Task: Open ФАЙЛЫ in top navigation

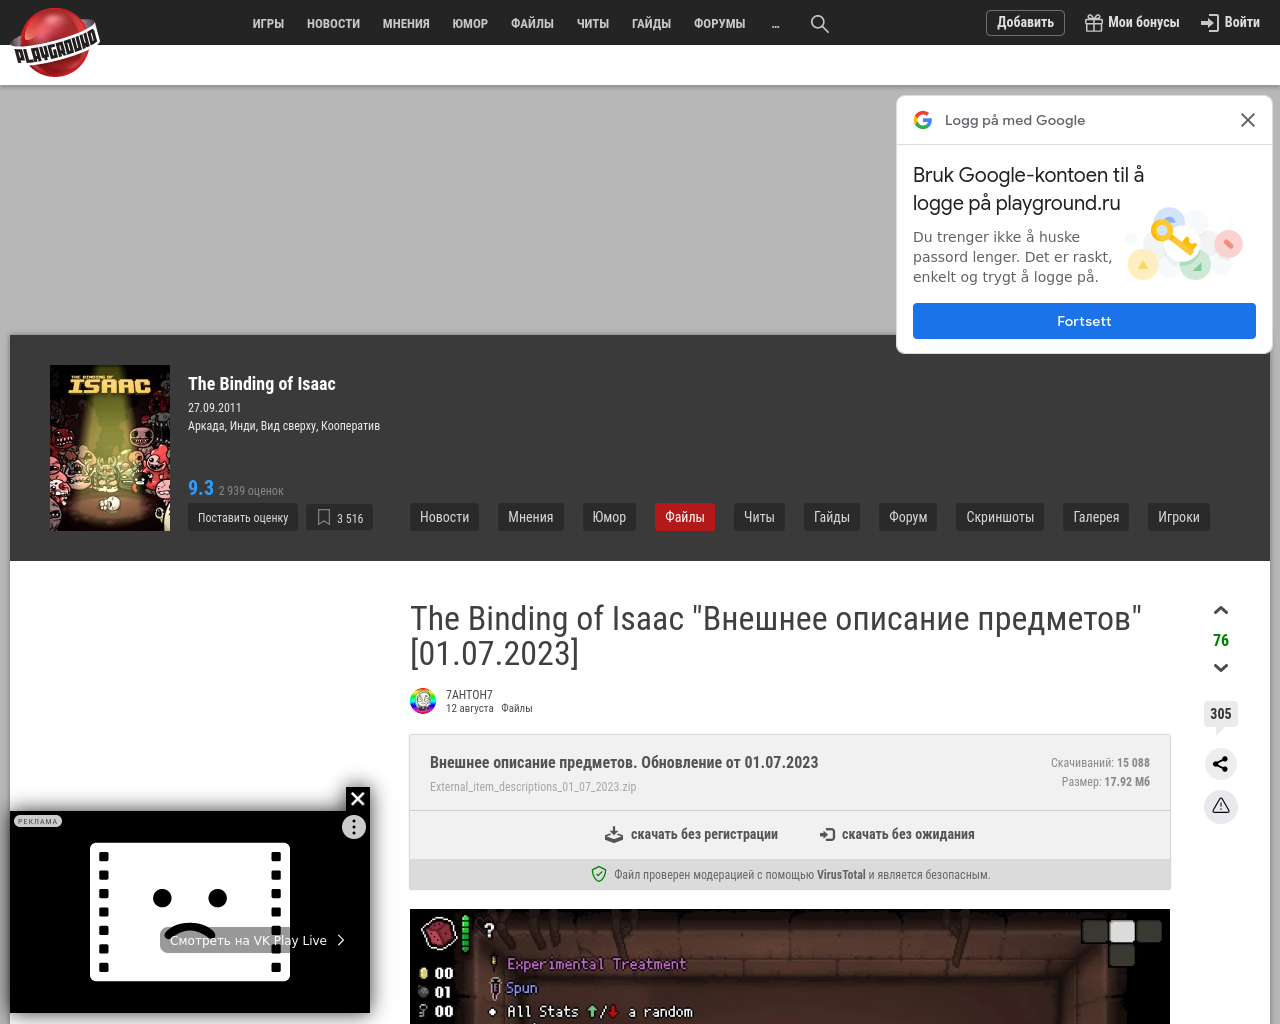Action: (x=532, y=23)
